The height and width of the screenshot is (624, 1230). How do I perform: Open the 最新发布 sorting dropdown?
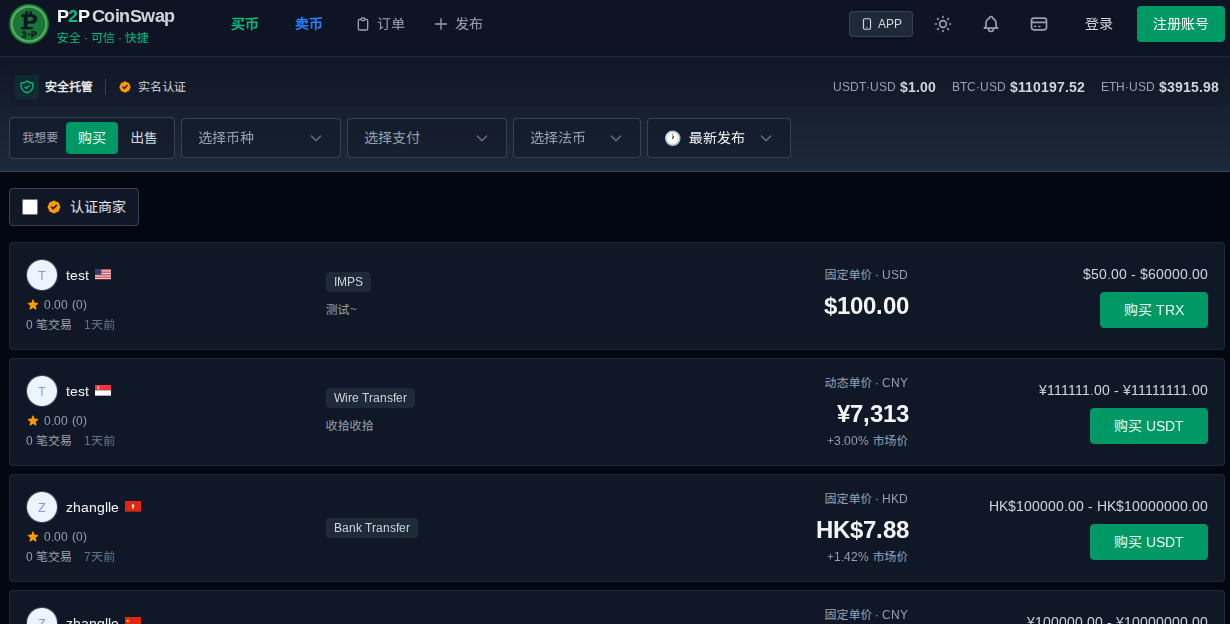pyautogui.click(x=718, y=138)
